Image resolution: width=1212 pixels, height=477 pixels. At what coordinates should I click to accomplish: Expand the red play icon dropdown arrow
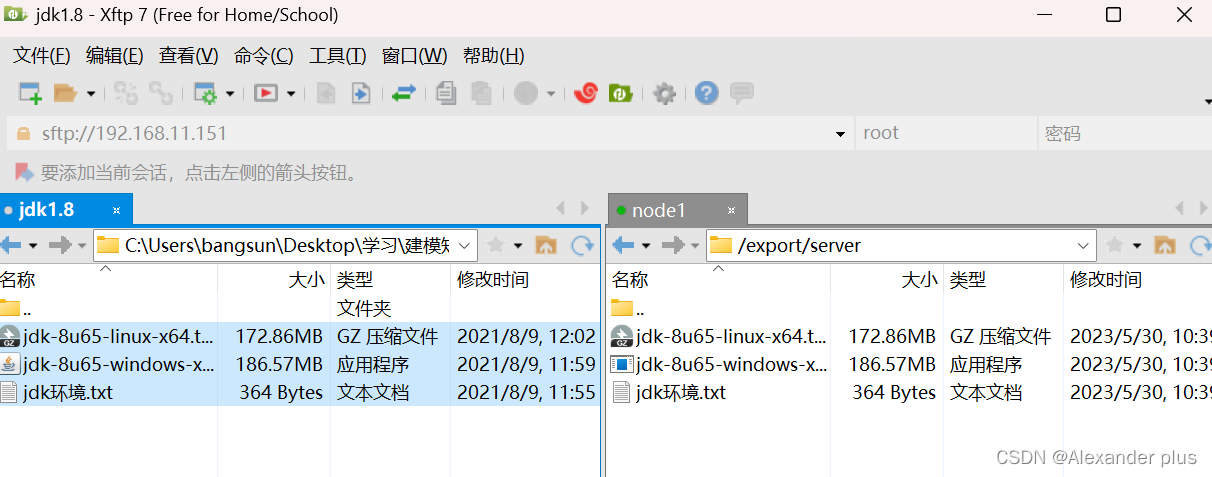(x=291, y=94)
